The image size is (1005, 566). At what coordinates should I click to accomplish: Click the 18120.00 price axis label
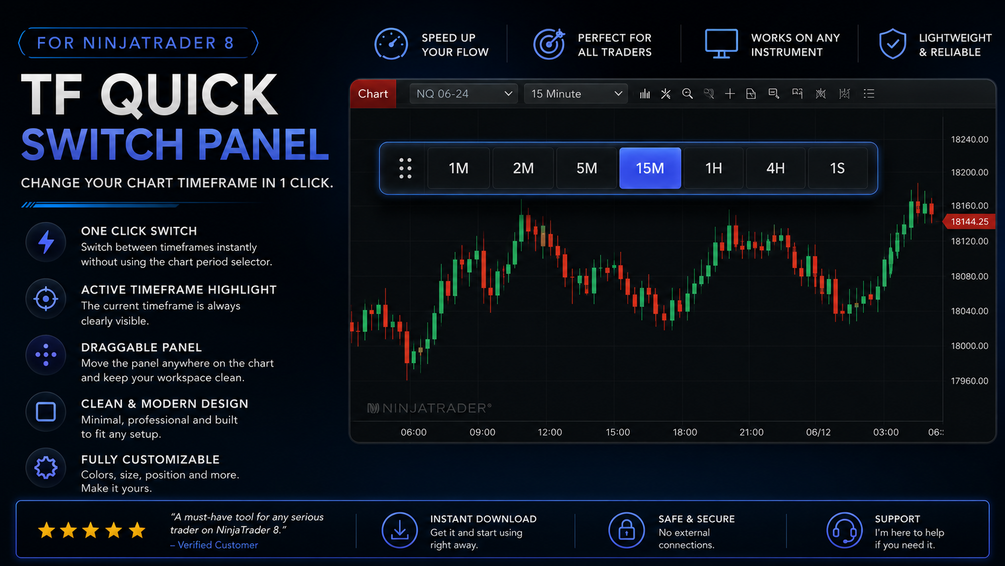click(969, 241)
